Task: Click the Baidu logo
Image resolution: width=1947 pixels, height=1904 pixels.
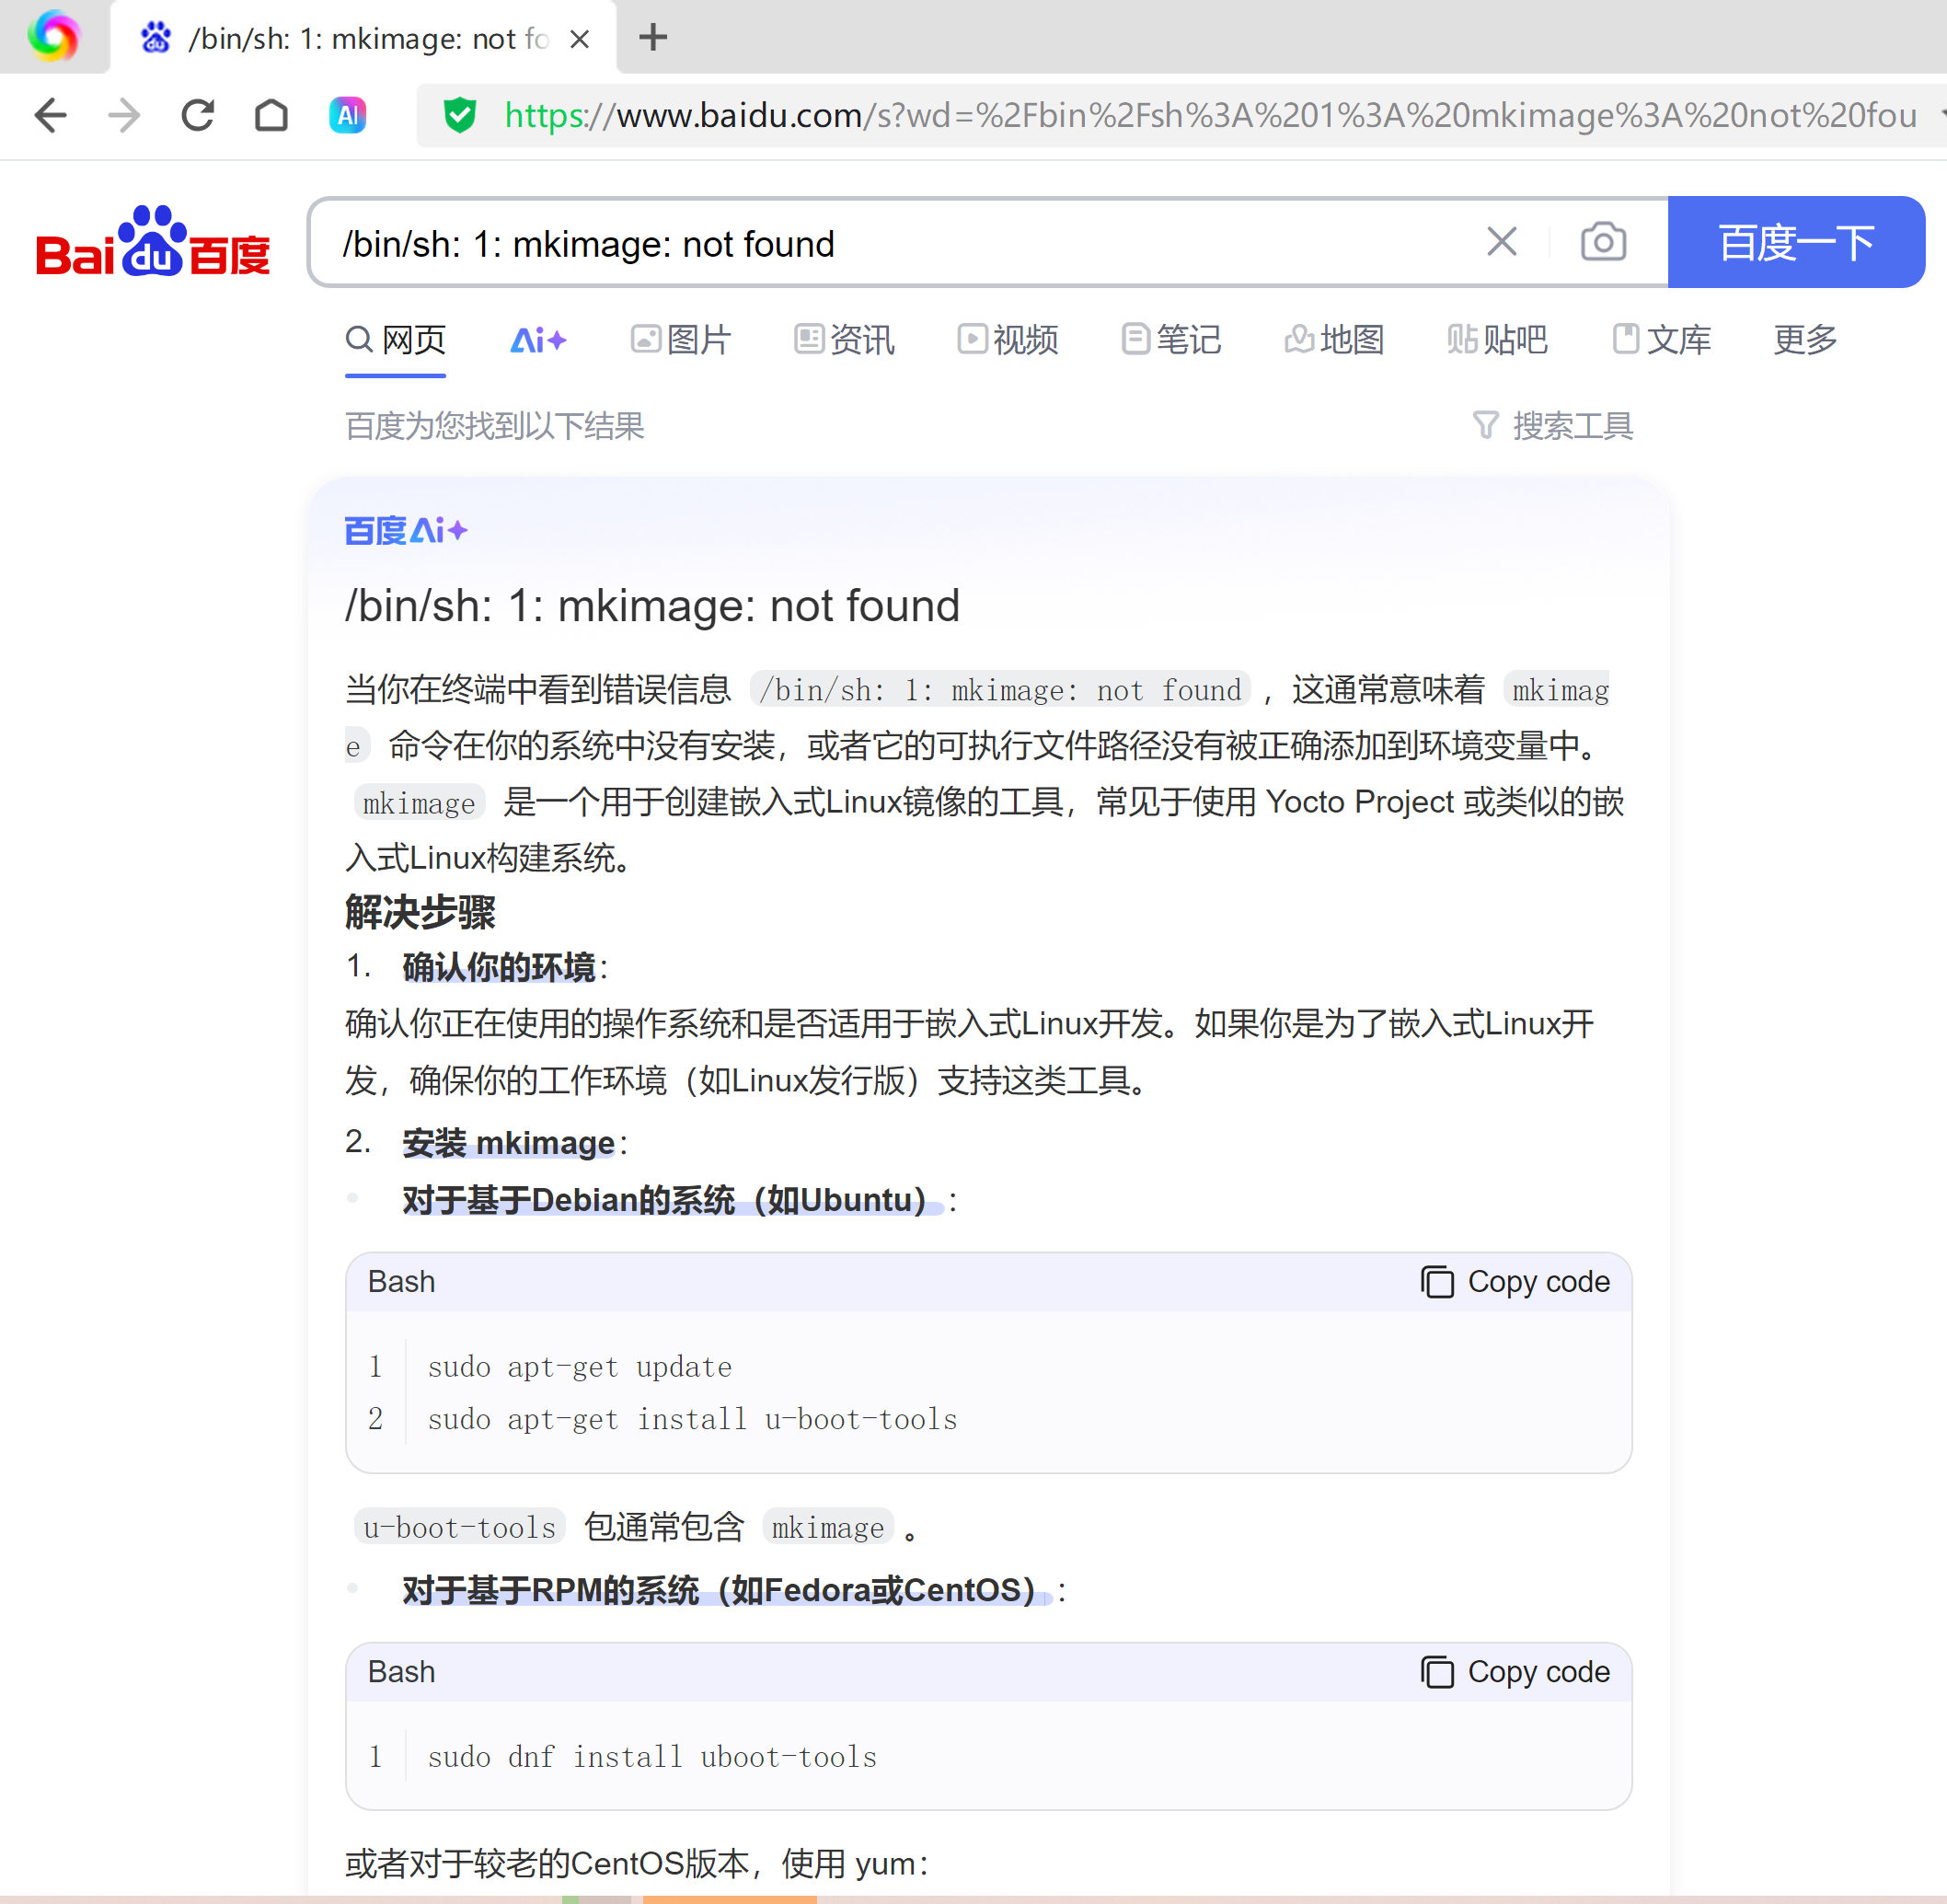Action: pyautogui.click(x=153, y=243)
